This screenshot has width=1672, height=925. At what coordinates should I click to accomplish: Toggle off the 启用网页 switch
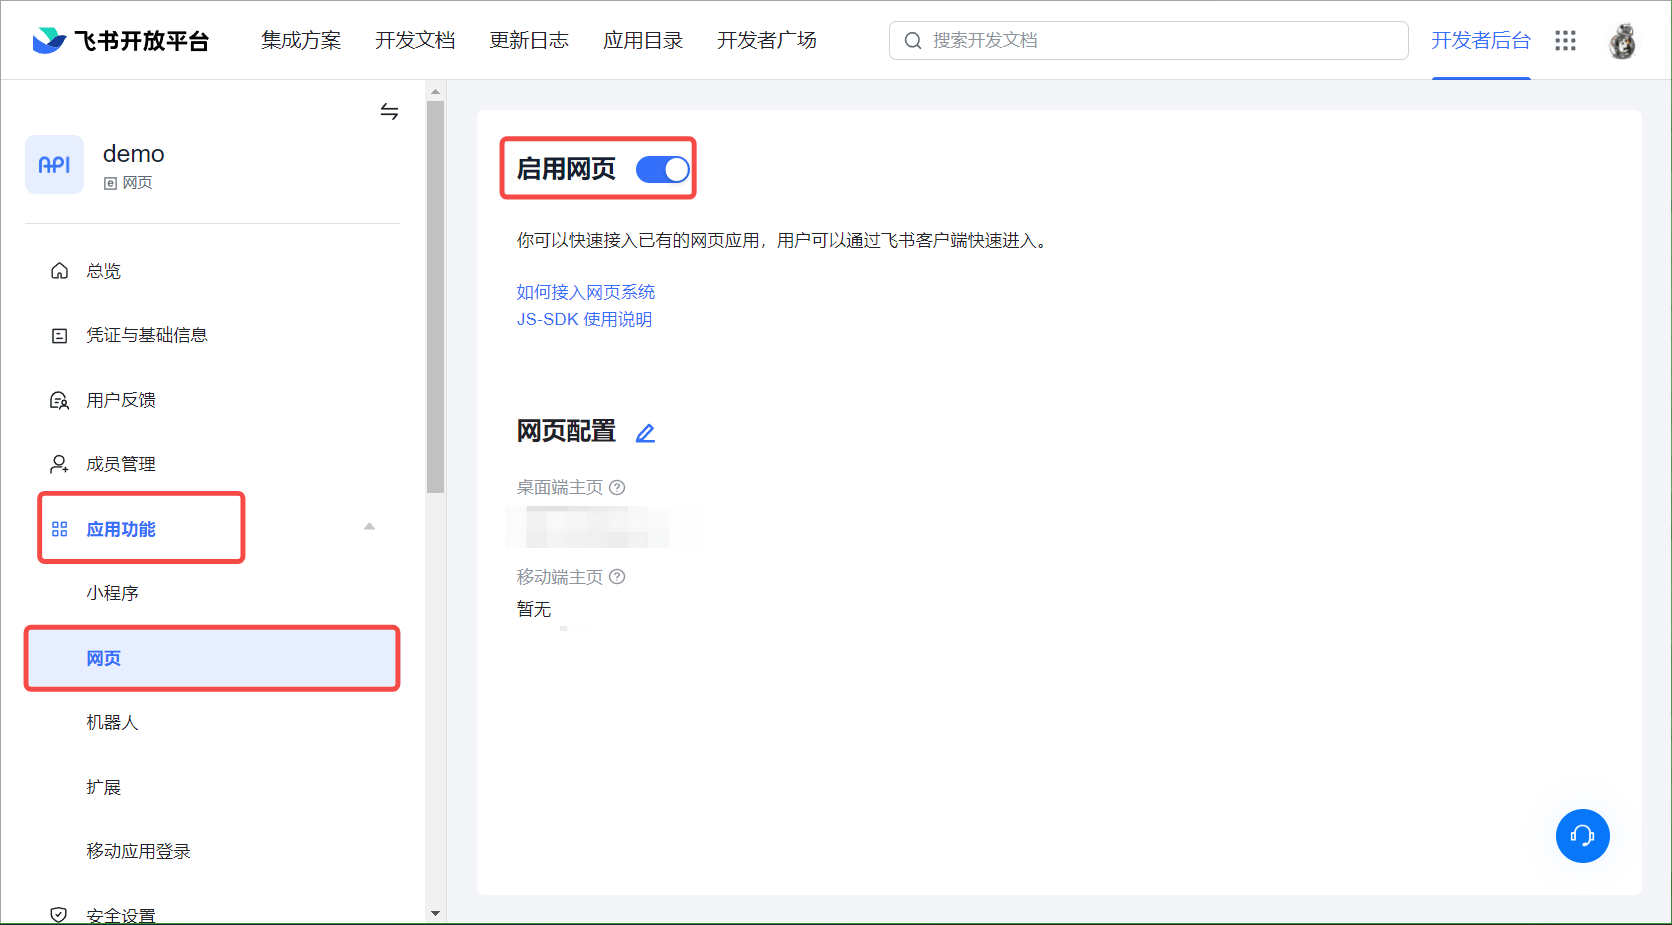pyautogui.click(x=662, y=169)
